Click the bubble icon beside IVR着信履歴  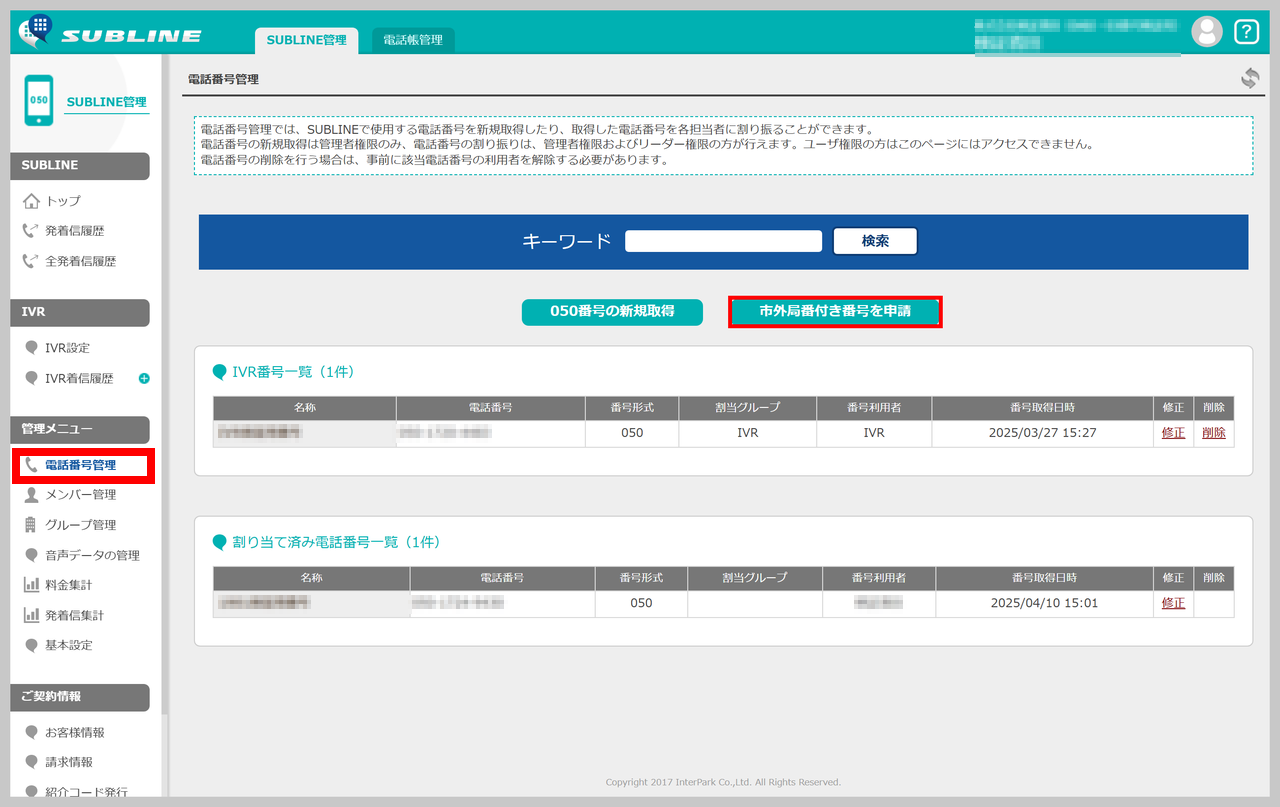(31, 378)
